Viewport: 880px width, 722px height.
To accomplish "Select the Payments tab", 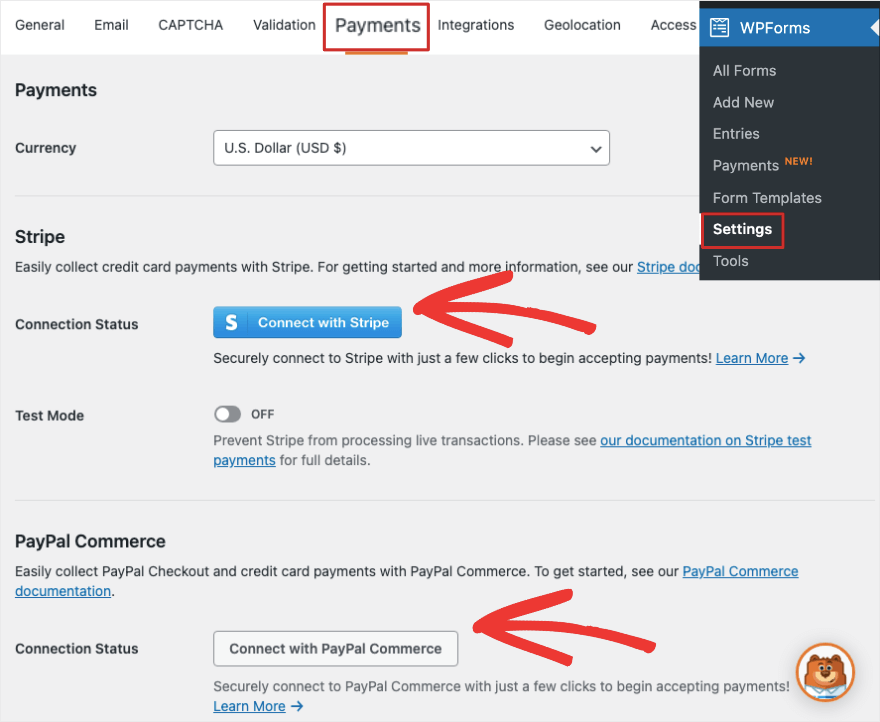I will tap(377, 26).
